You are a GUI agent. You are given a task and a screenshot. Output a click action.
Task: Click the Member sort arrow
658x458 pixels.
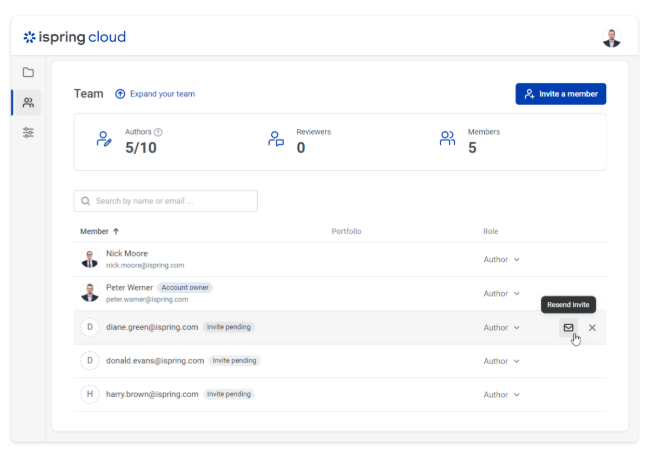pos(116,231)
